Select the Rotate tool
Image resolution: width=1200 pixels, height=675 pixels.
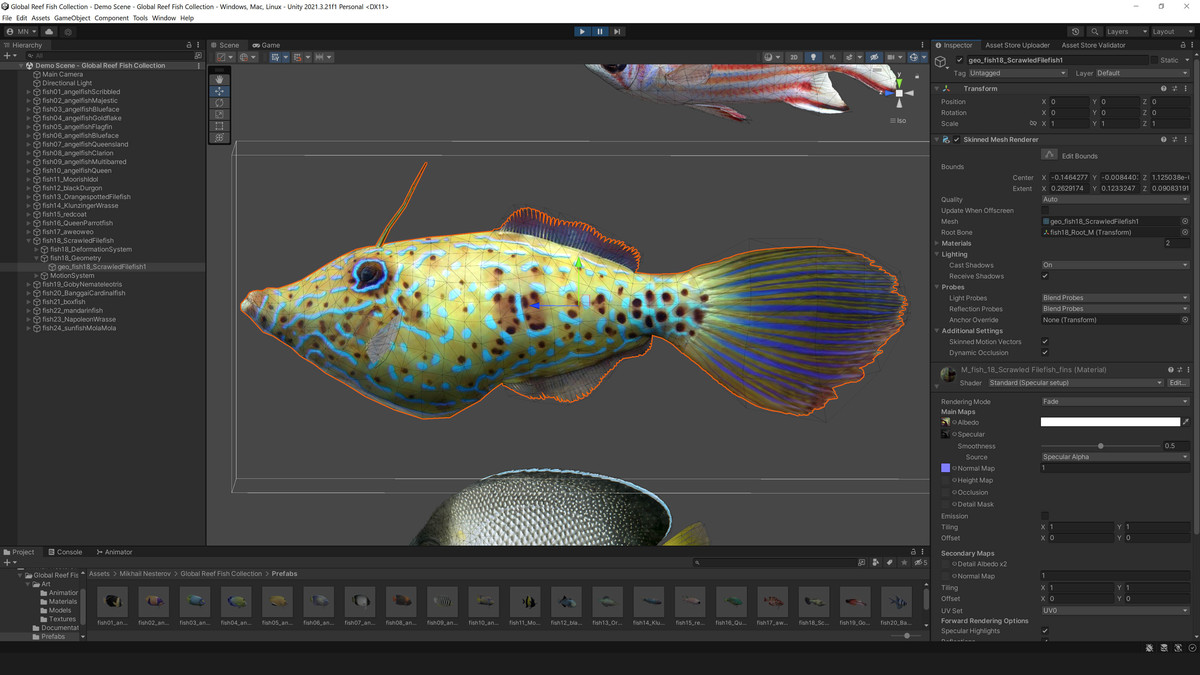219,103
